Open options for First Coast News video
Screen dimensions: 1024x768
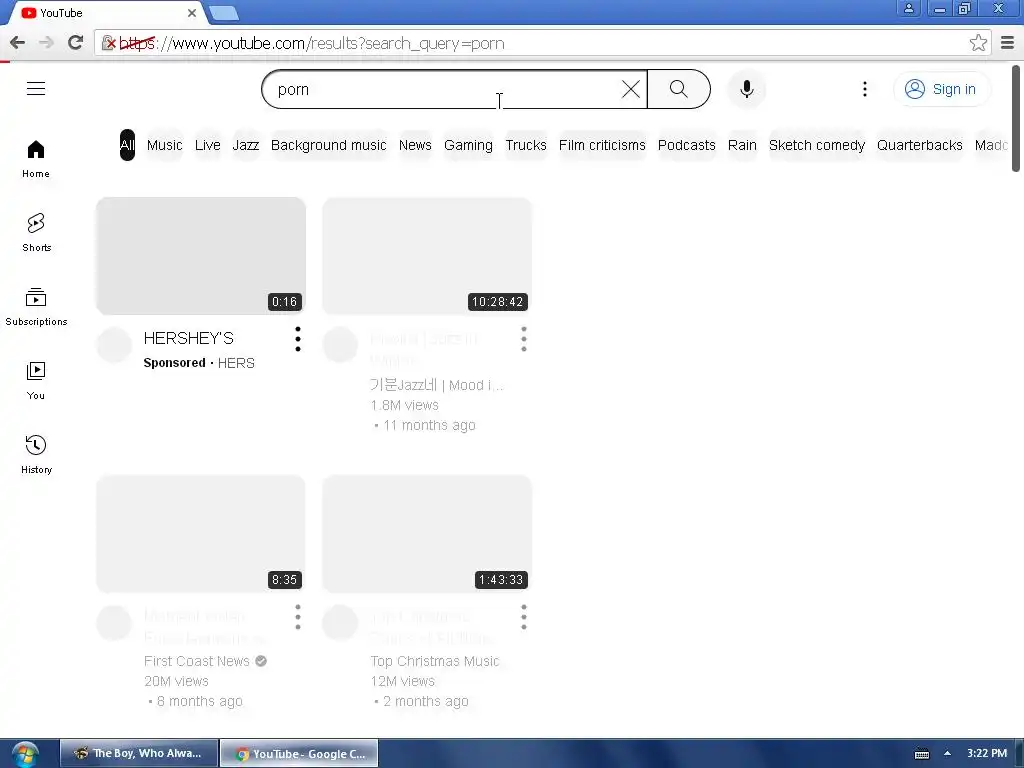(x=298, y=617)
